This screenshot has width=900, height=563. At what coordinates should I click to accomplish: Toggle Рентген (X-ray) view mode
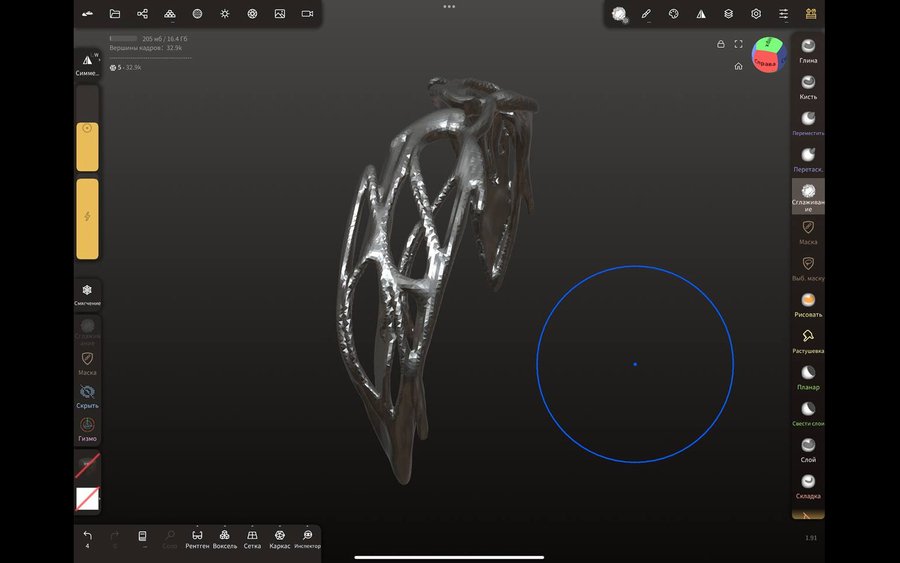point(197,539)
